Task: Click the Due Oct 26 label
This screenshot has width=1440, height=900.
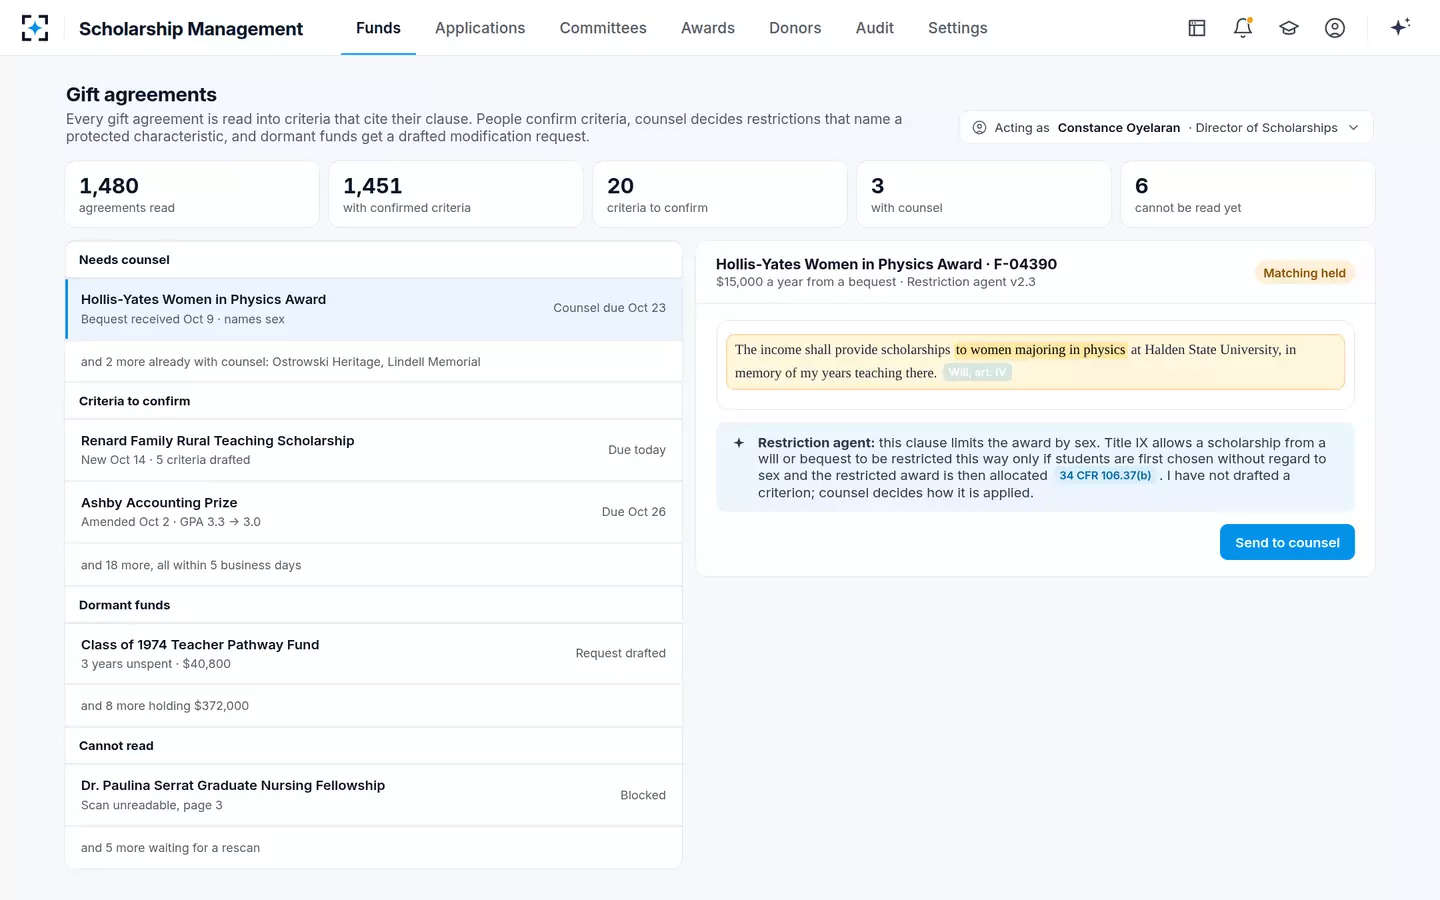Action: tap(633, 512)
